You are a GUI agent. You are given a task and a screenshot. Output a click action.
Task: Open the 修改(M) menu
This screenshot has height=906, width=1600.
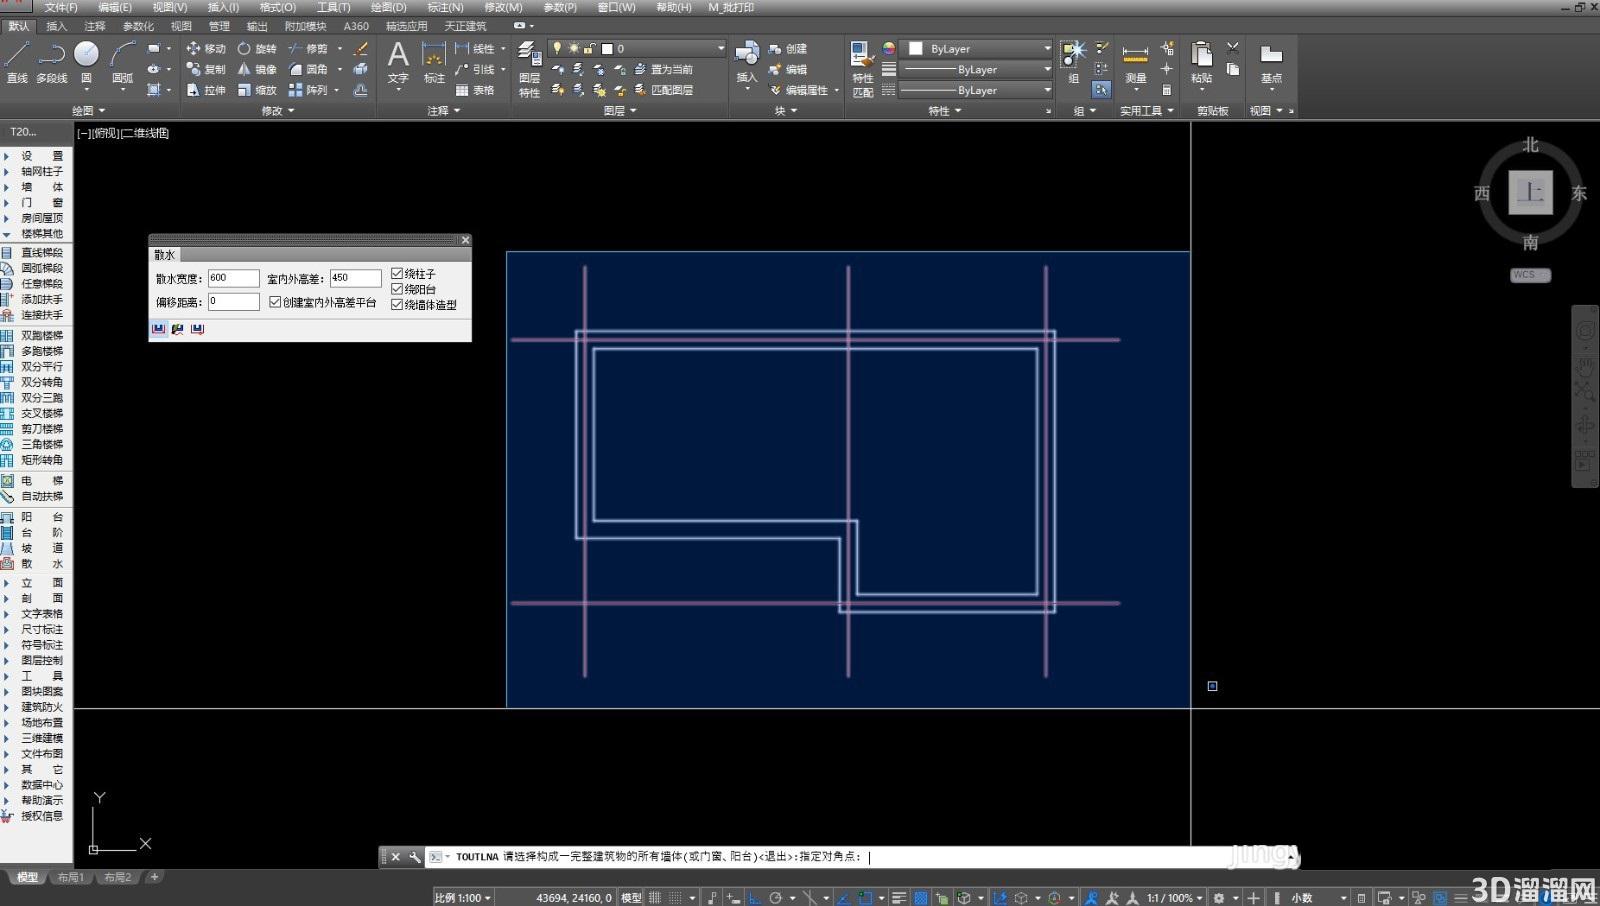(x=503, y=7)
